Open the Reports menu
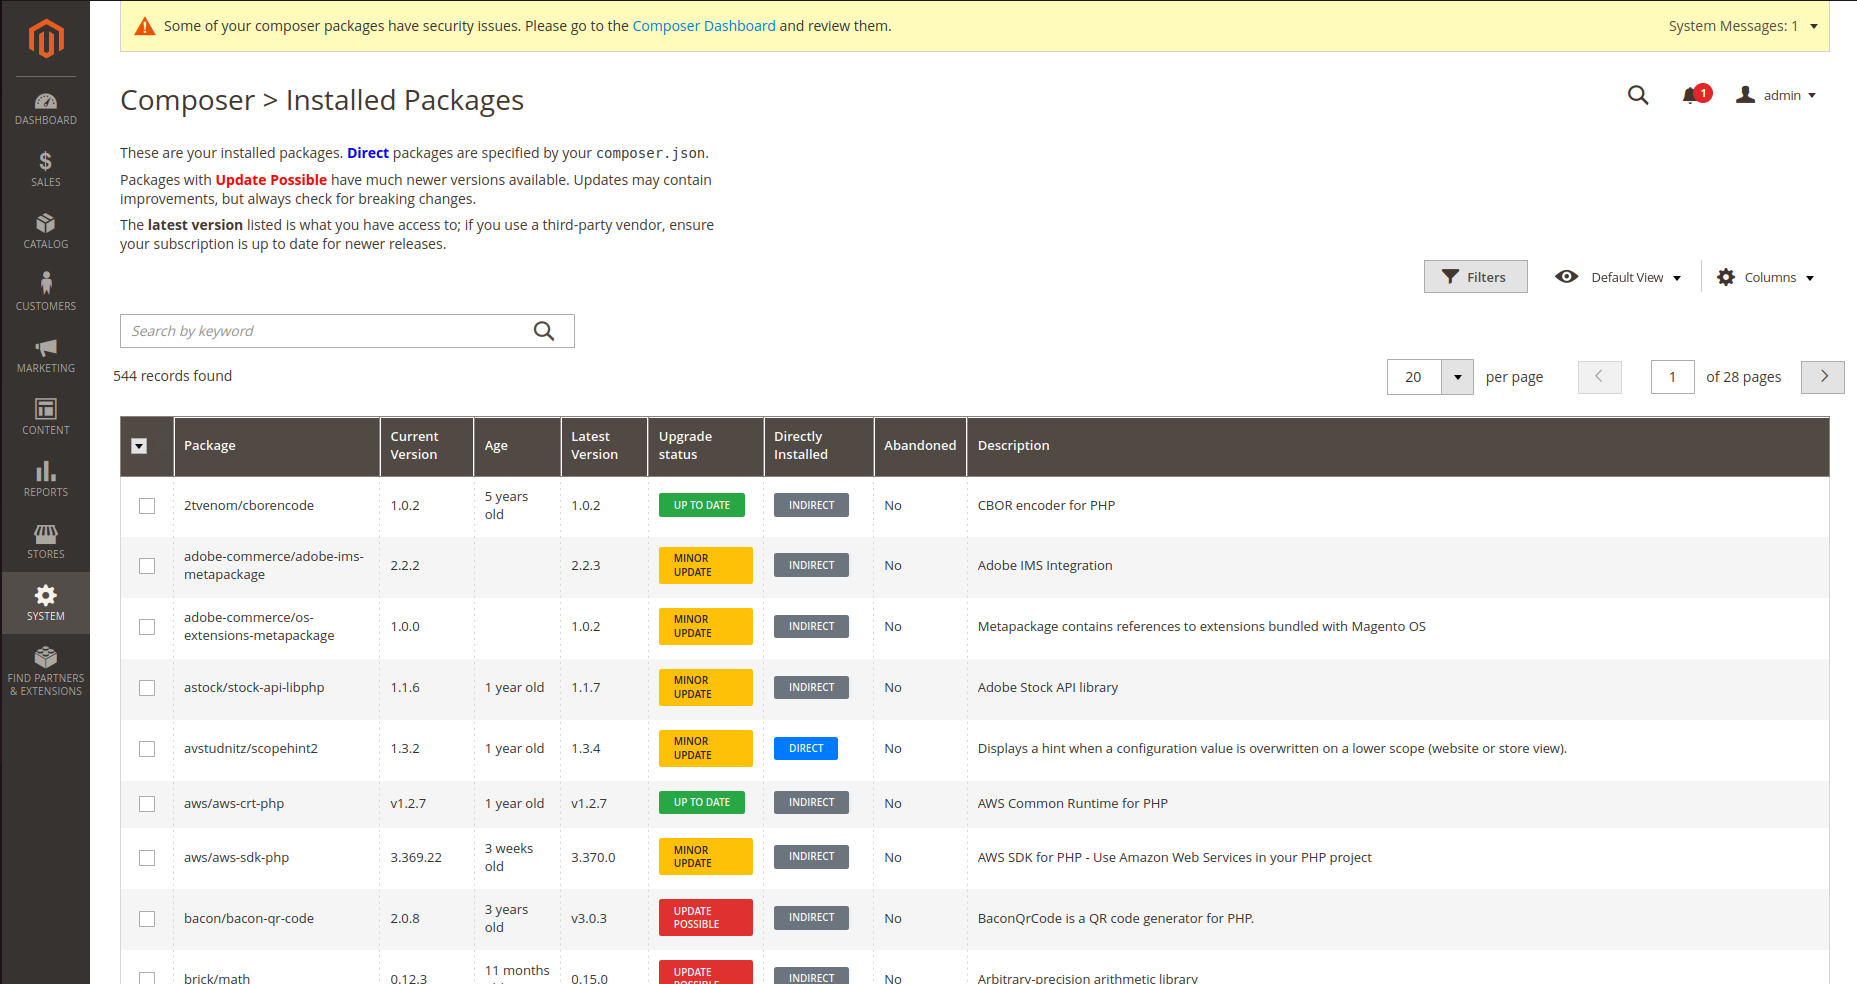 [46, 480]
